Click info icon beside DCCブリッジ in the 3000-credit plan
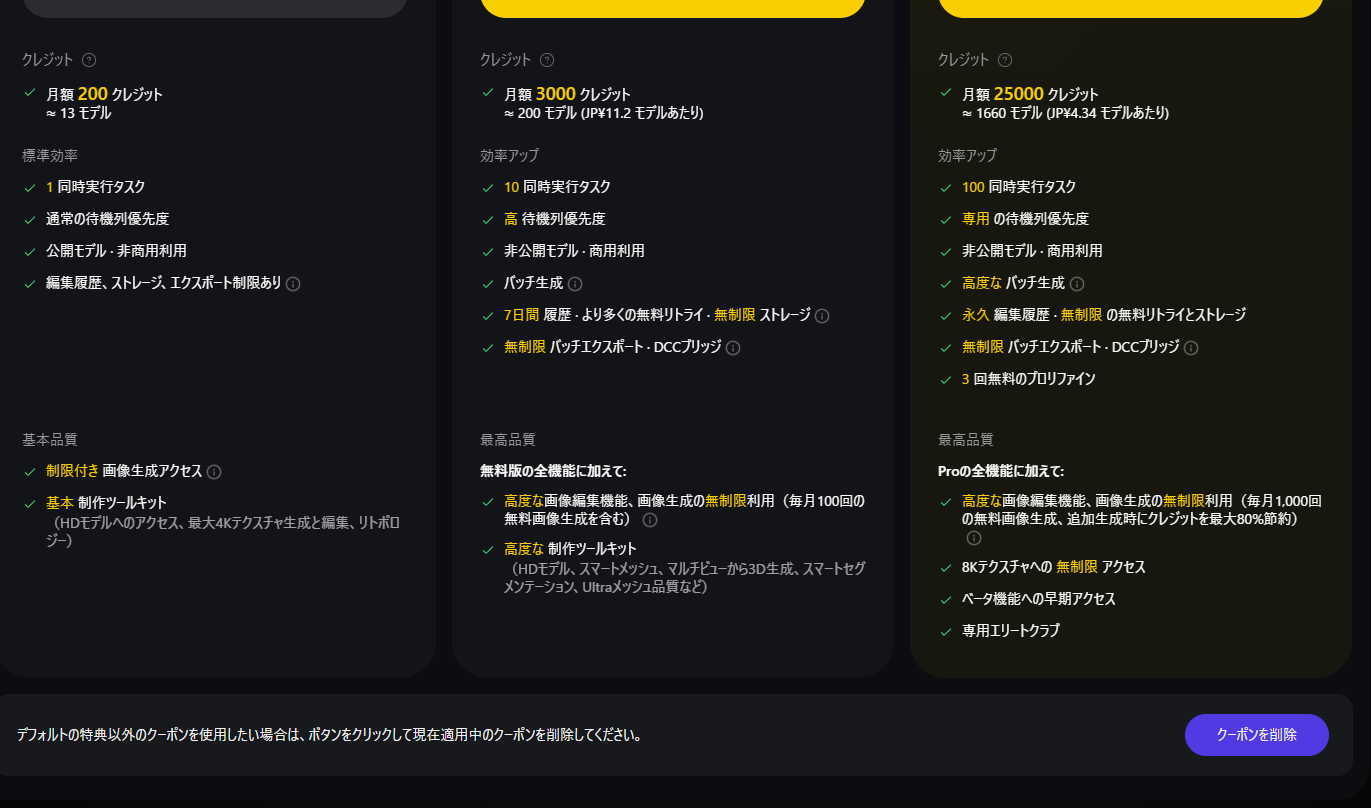The width and height of the screenshot is (1371, 808). click(x=733, y=348)
